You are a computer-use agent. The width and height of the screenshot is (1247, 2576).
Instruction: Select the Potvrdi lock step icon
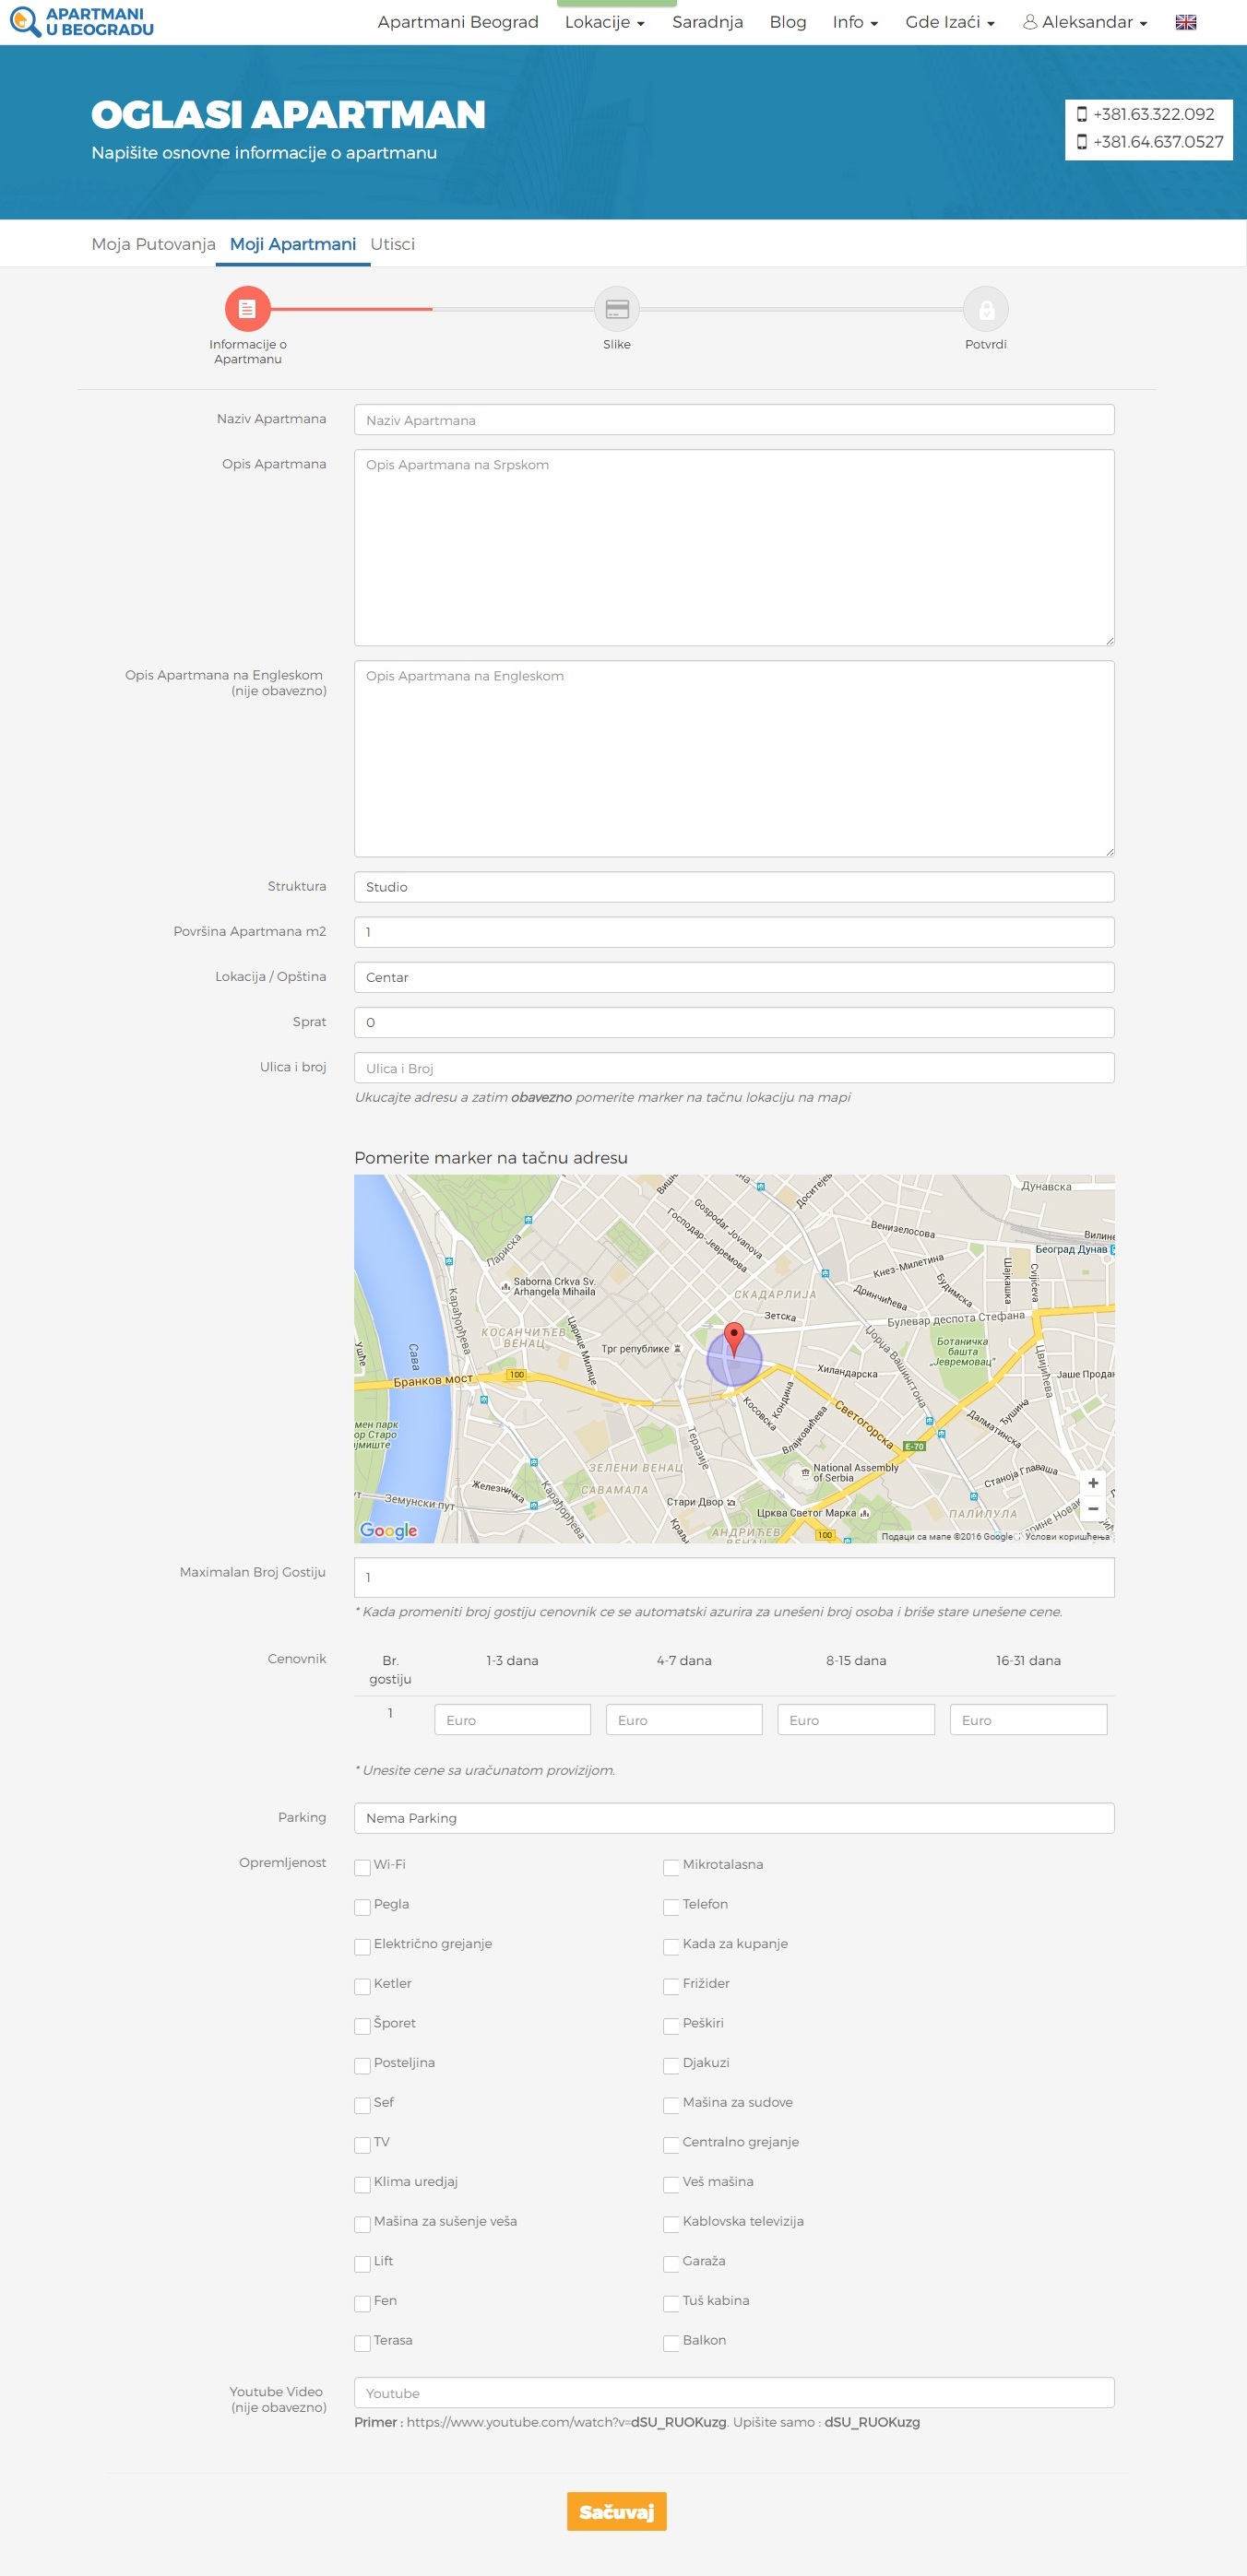pos(985,309)
